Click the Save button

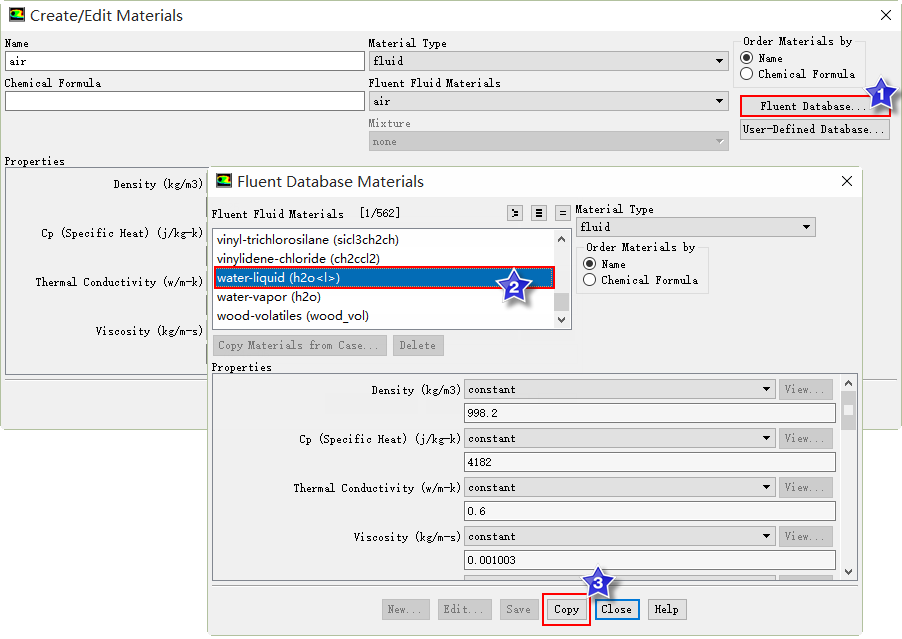click(x=518, y=609)
